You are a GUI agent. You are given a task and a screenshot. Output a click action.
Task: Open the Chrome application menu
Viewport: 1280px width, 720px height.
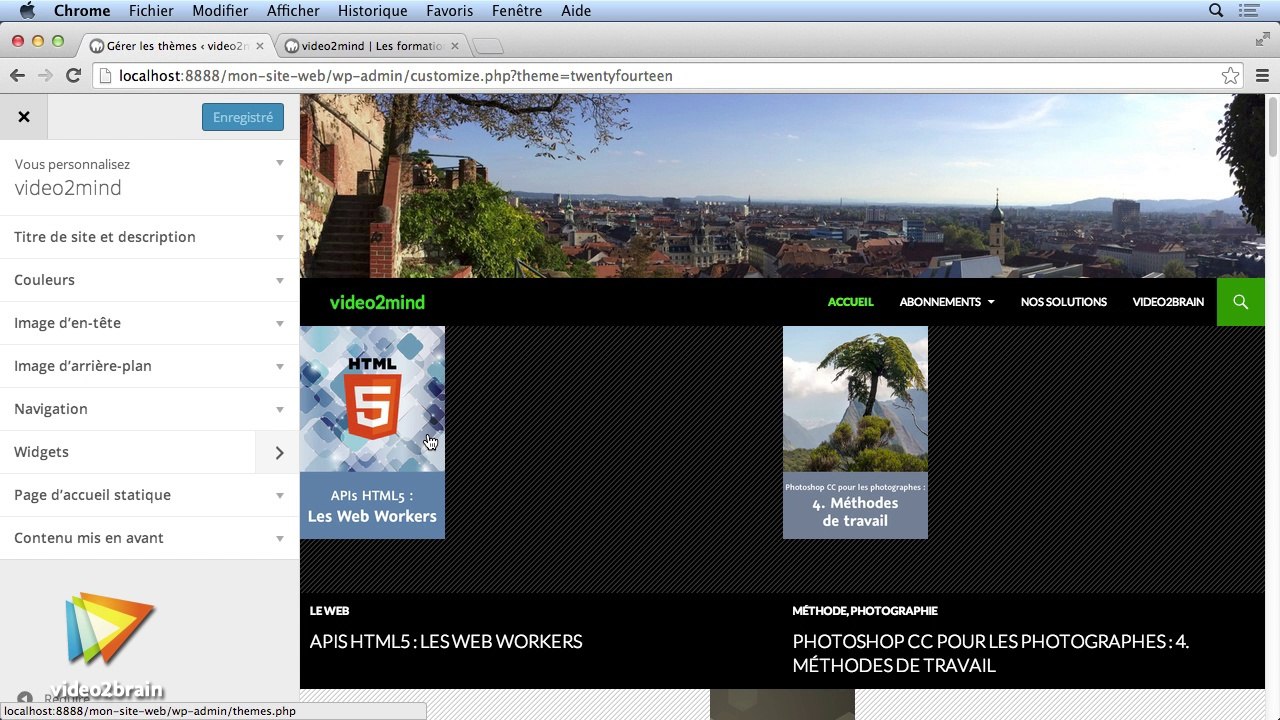tap(82, 11)
